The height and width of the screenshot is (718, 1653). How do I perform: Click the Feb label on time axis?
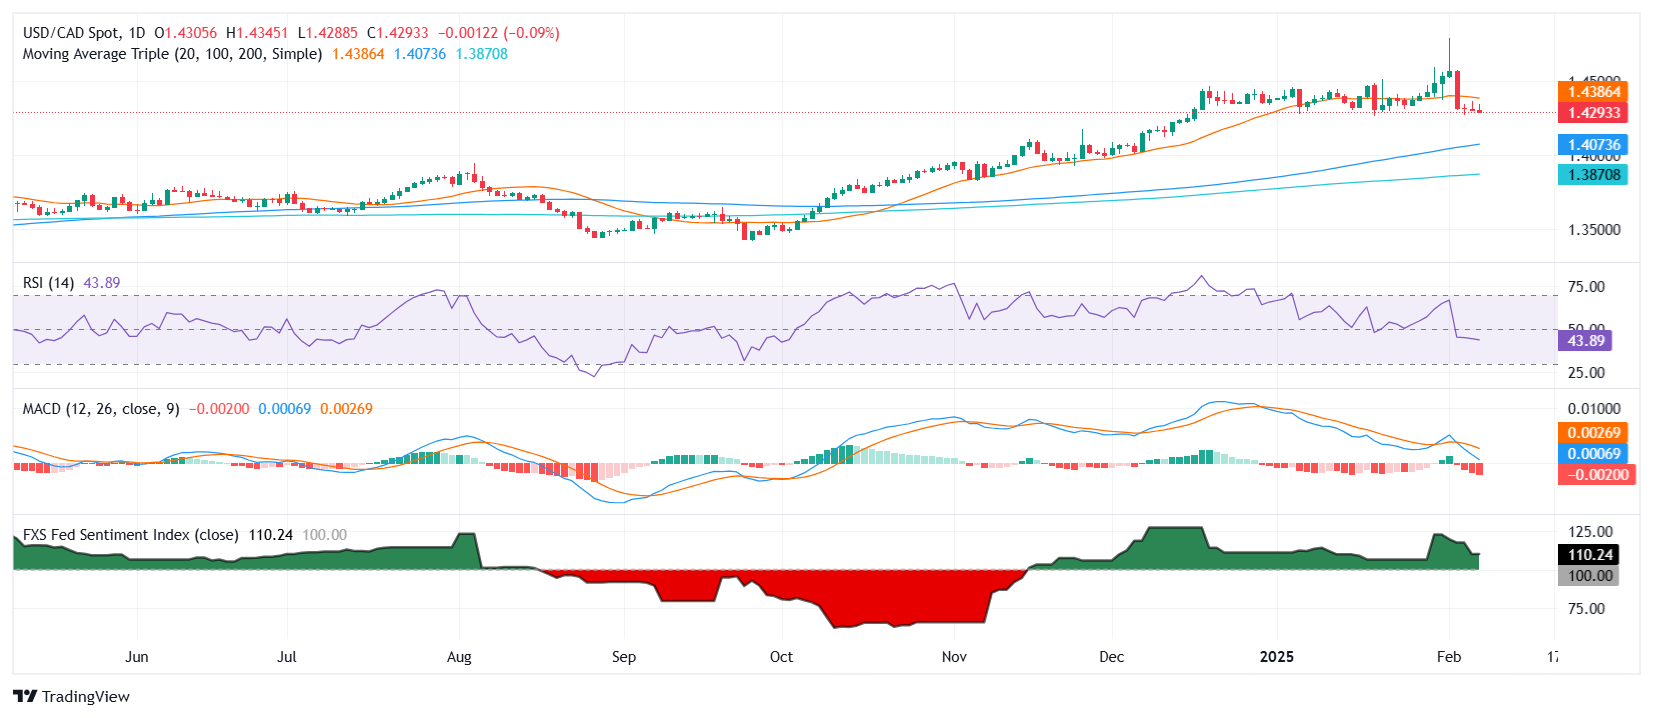tap(1448, 657)
